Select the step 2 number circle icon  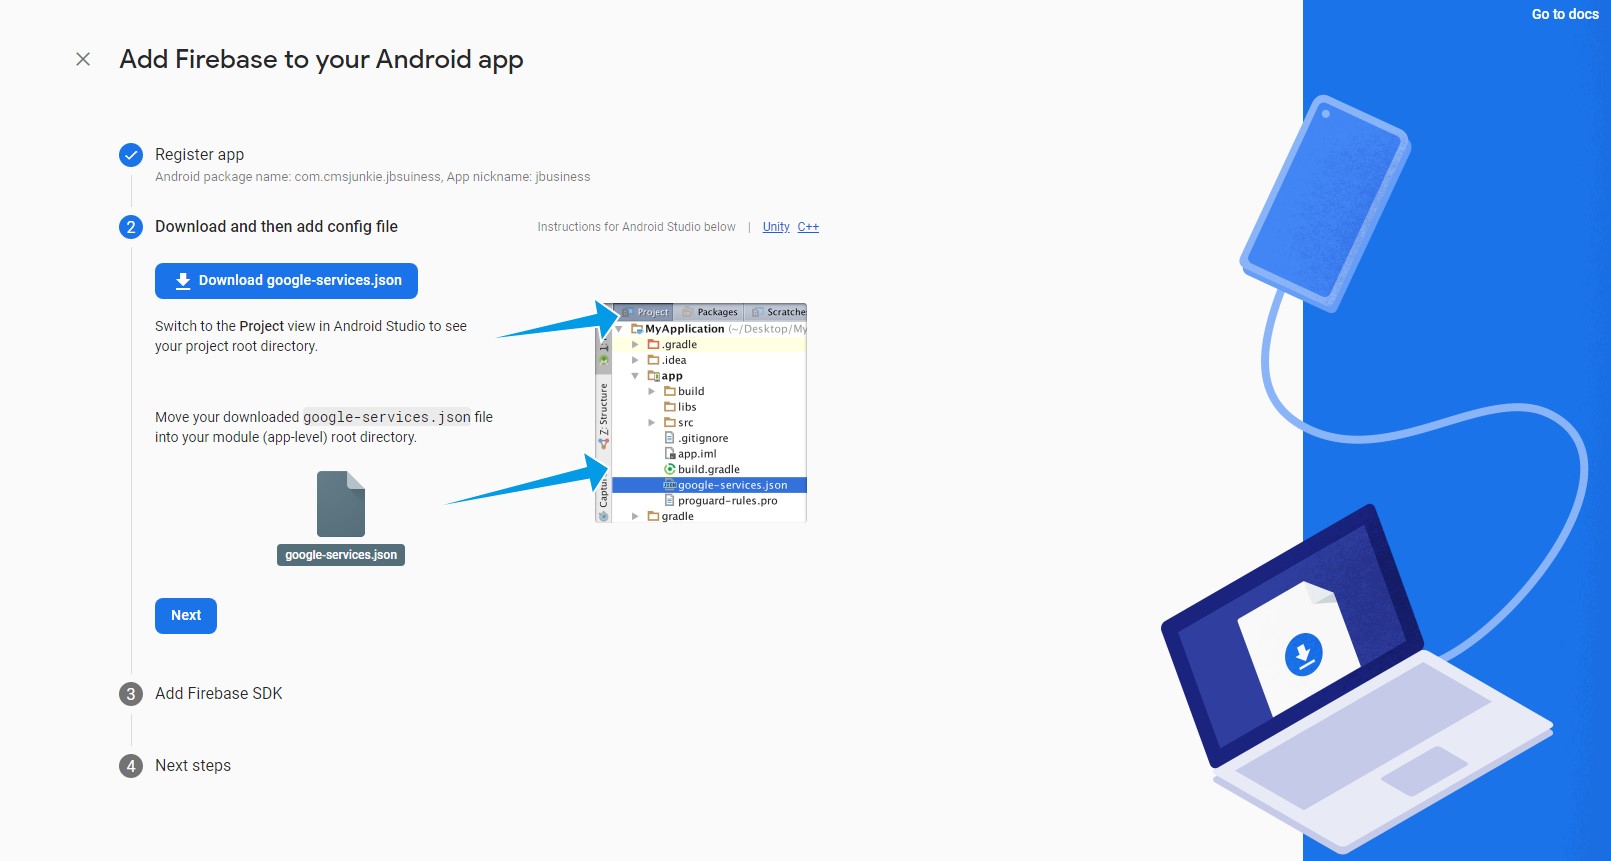pyautogui.click(x=131, y=227)
